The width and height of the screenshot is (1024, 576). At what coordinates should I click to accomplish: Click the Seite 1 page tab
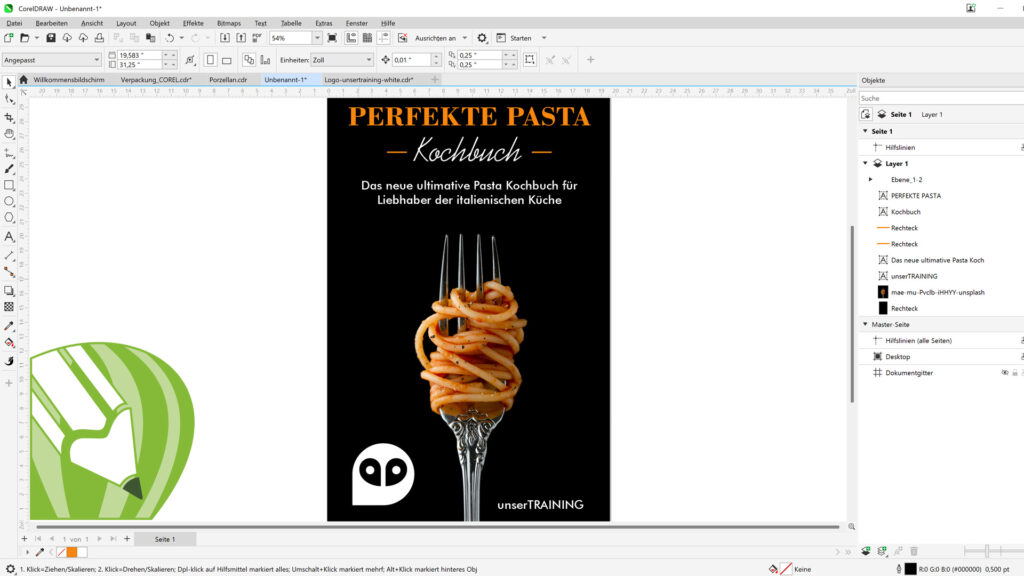point(165,539)
